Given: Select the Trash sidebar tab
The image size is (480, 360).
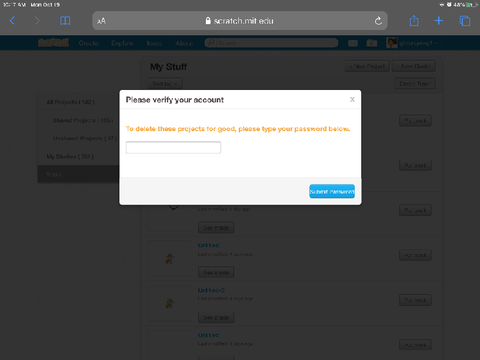Looking at the screenshot, I should (x=78, y=174).
